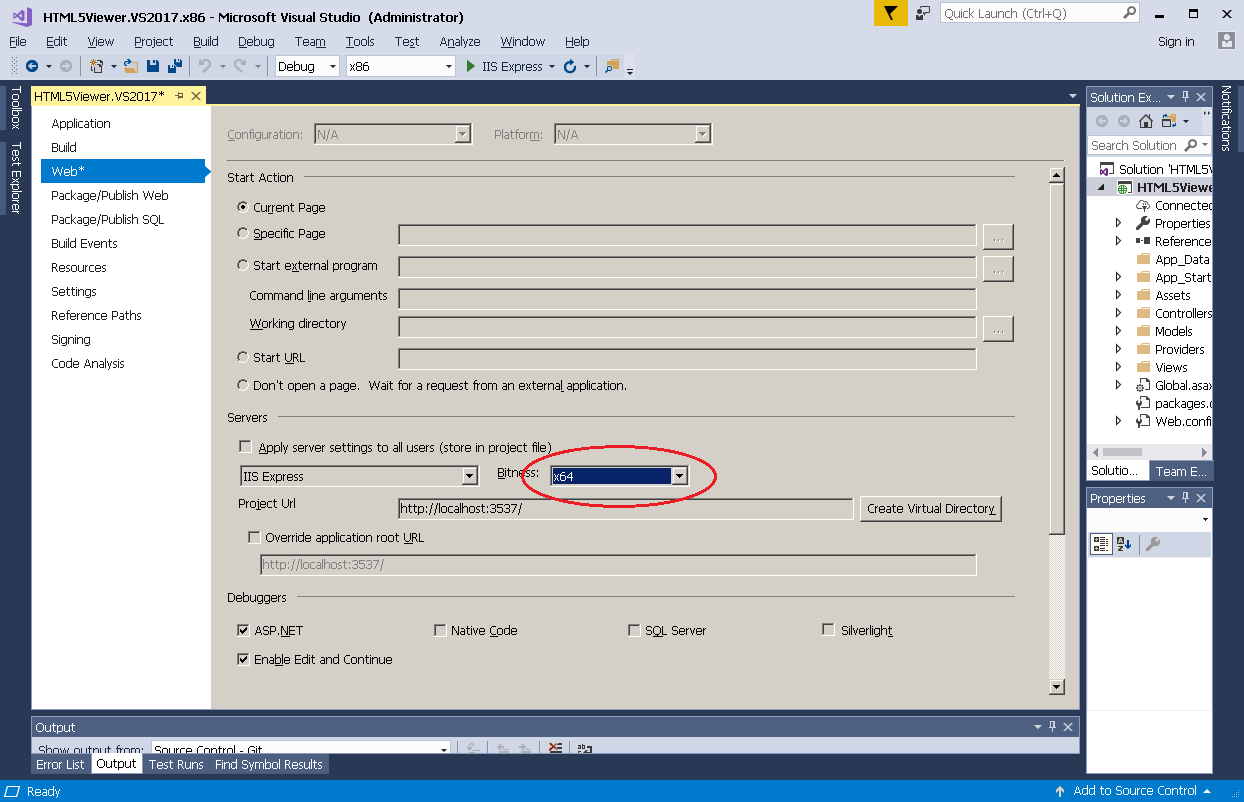This screenshot has height=802, width=1244.
Task: Browse for Specific Page with ellipsis button
Action: [x=998, y=236]
